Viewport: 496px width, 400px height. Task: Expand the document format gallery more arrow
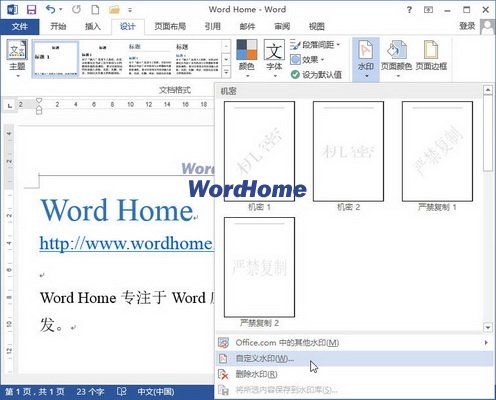point(226,72)
